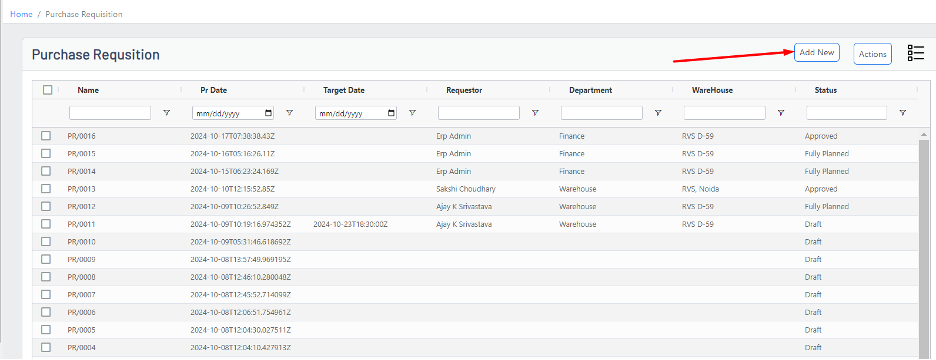Focus the Department filter text field
The height and width of the screenshot is (360, 936).
(x=602, y=113)
